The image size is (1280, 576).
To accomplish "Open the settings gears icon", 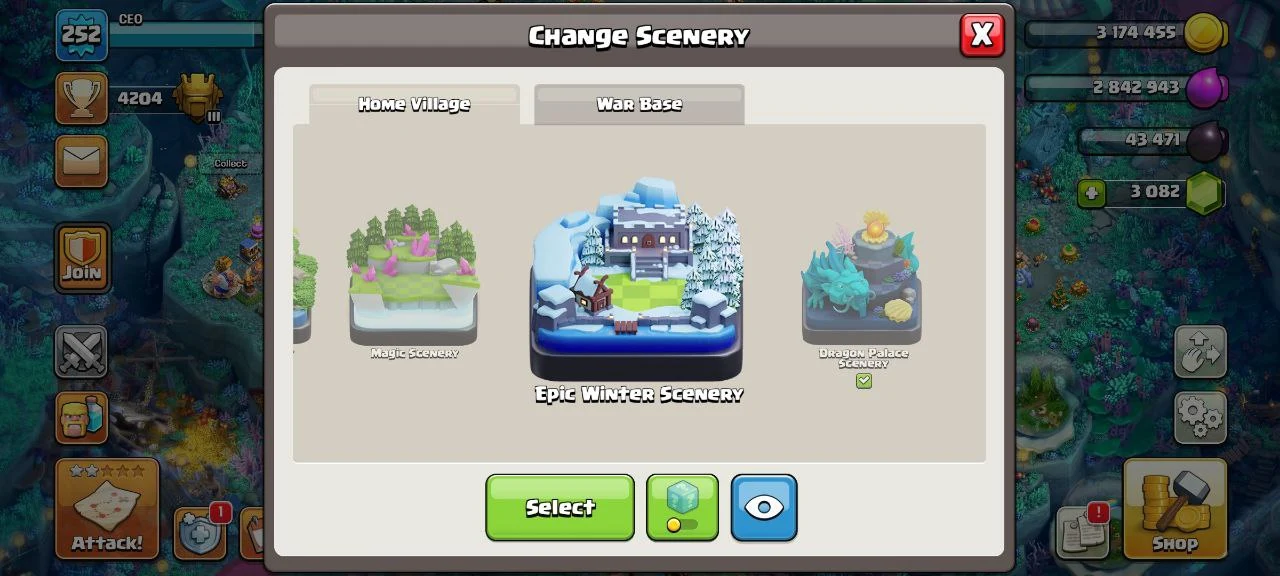I will 1200,417.
